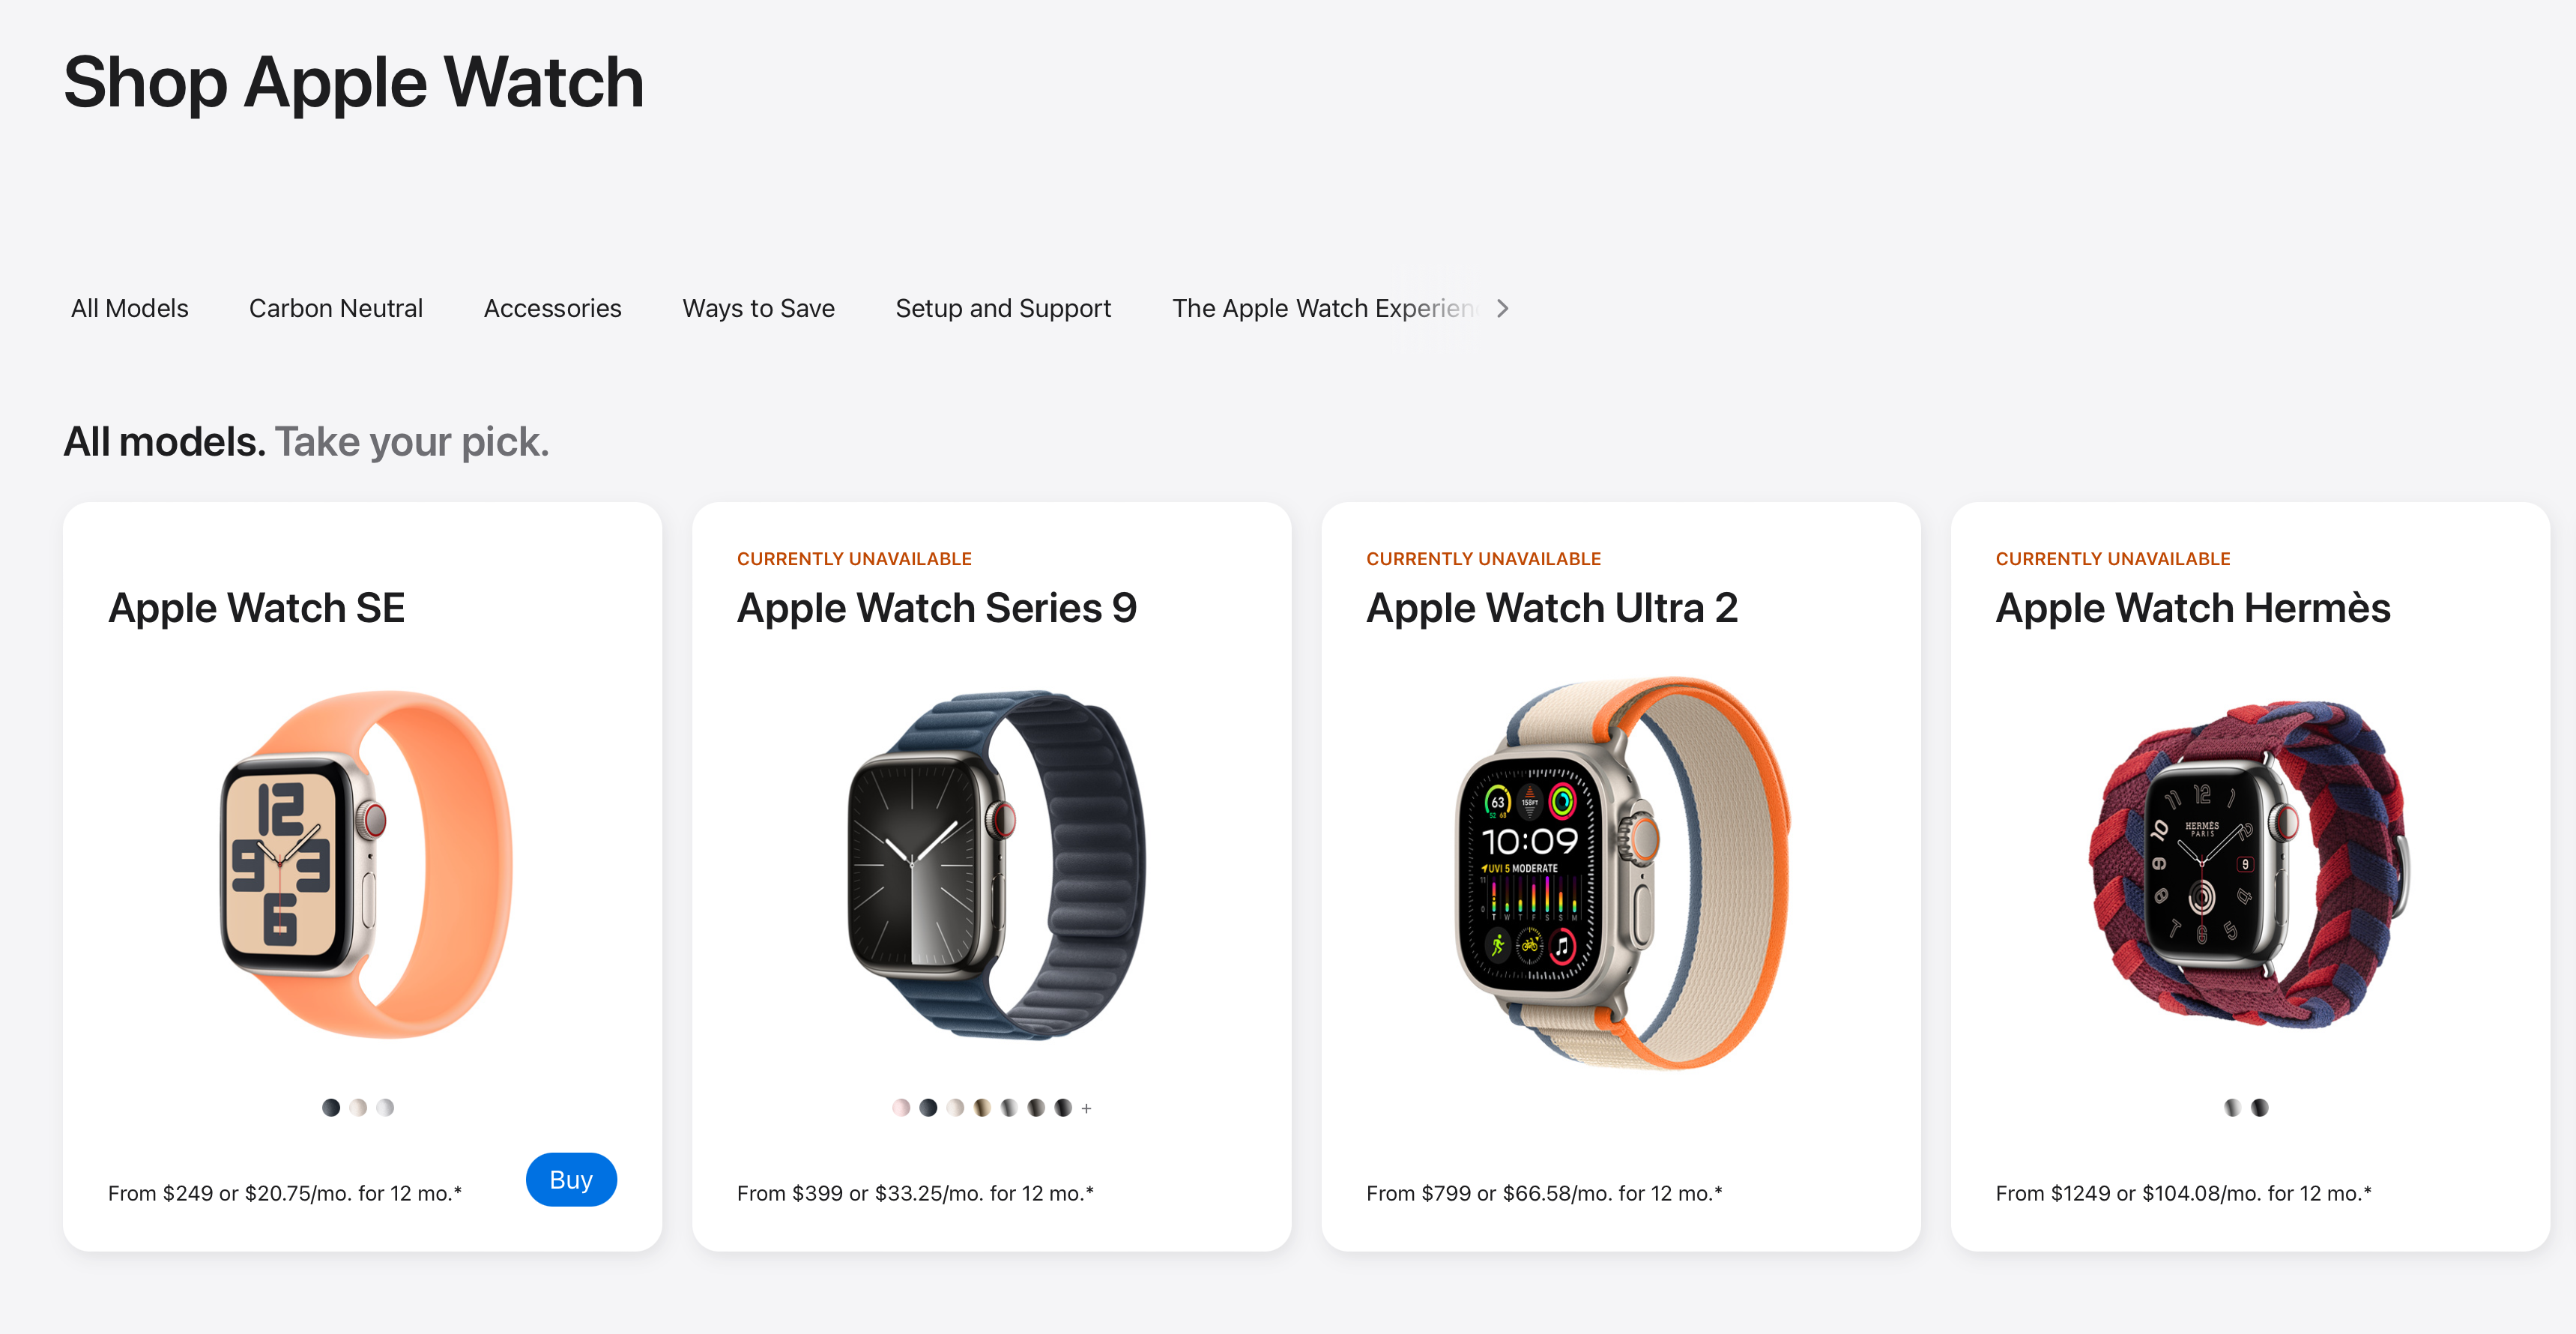The image size is (2576, 1334).
Task: Click the Apple Watch Ultra 2 image
Action: [x=1621, y=872]
